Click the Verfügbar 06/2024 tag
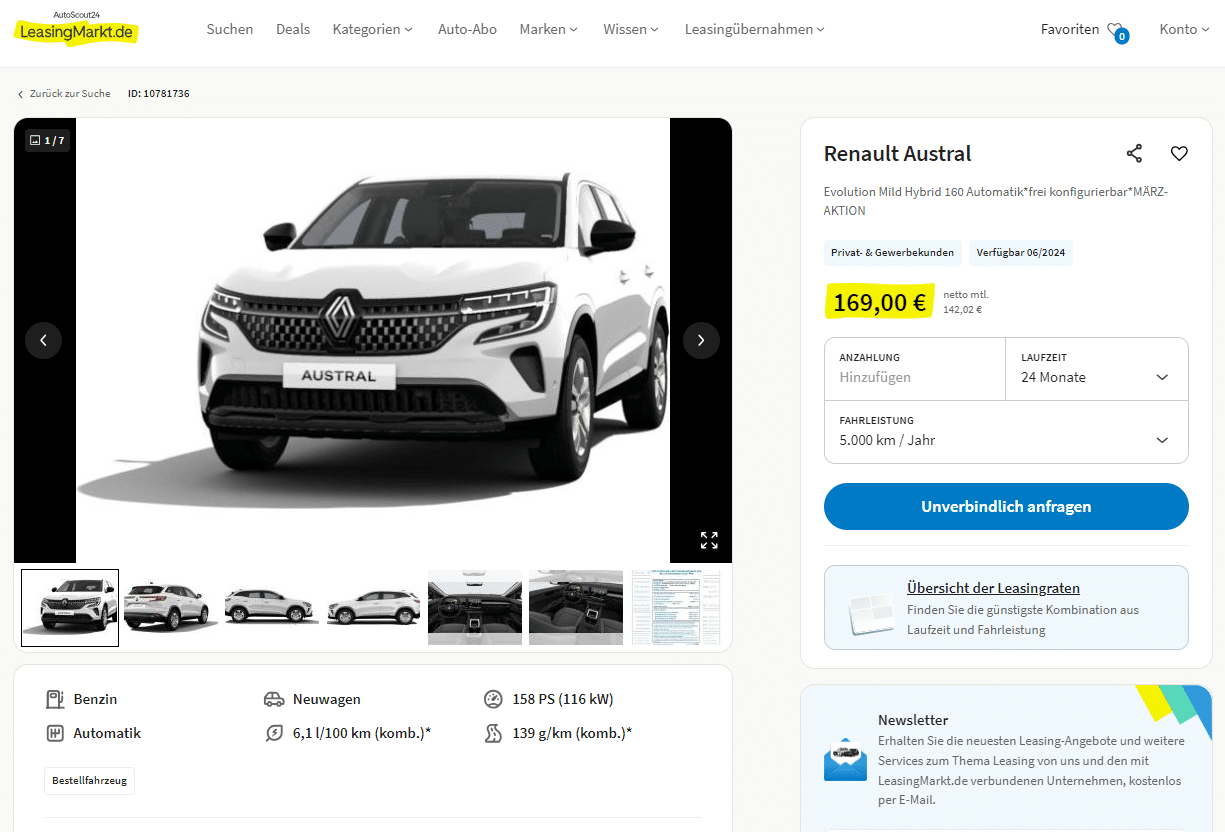The image size is (1225, 832). coord(1021,252)
